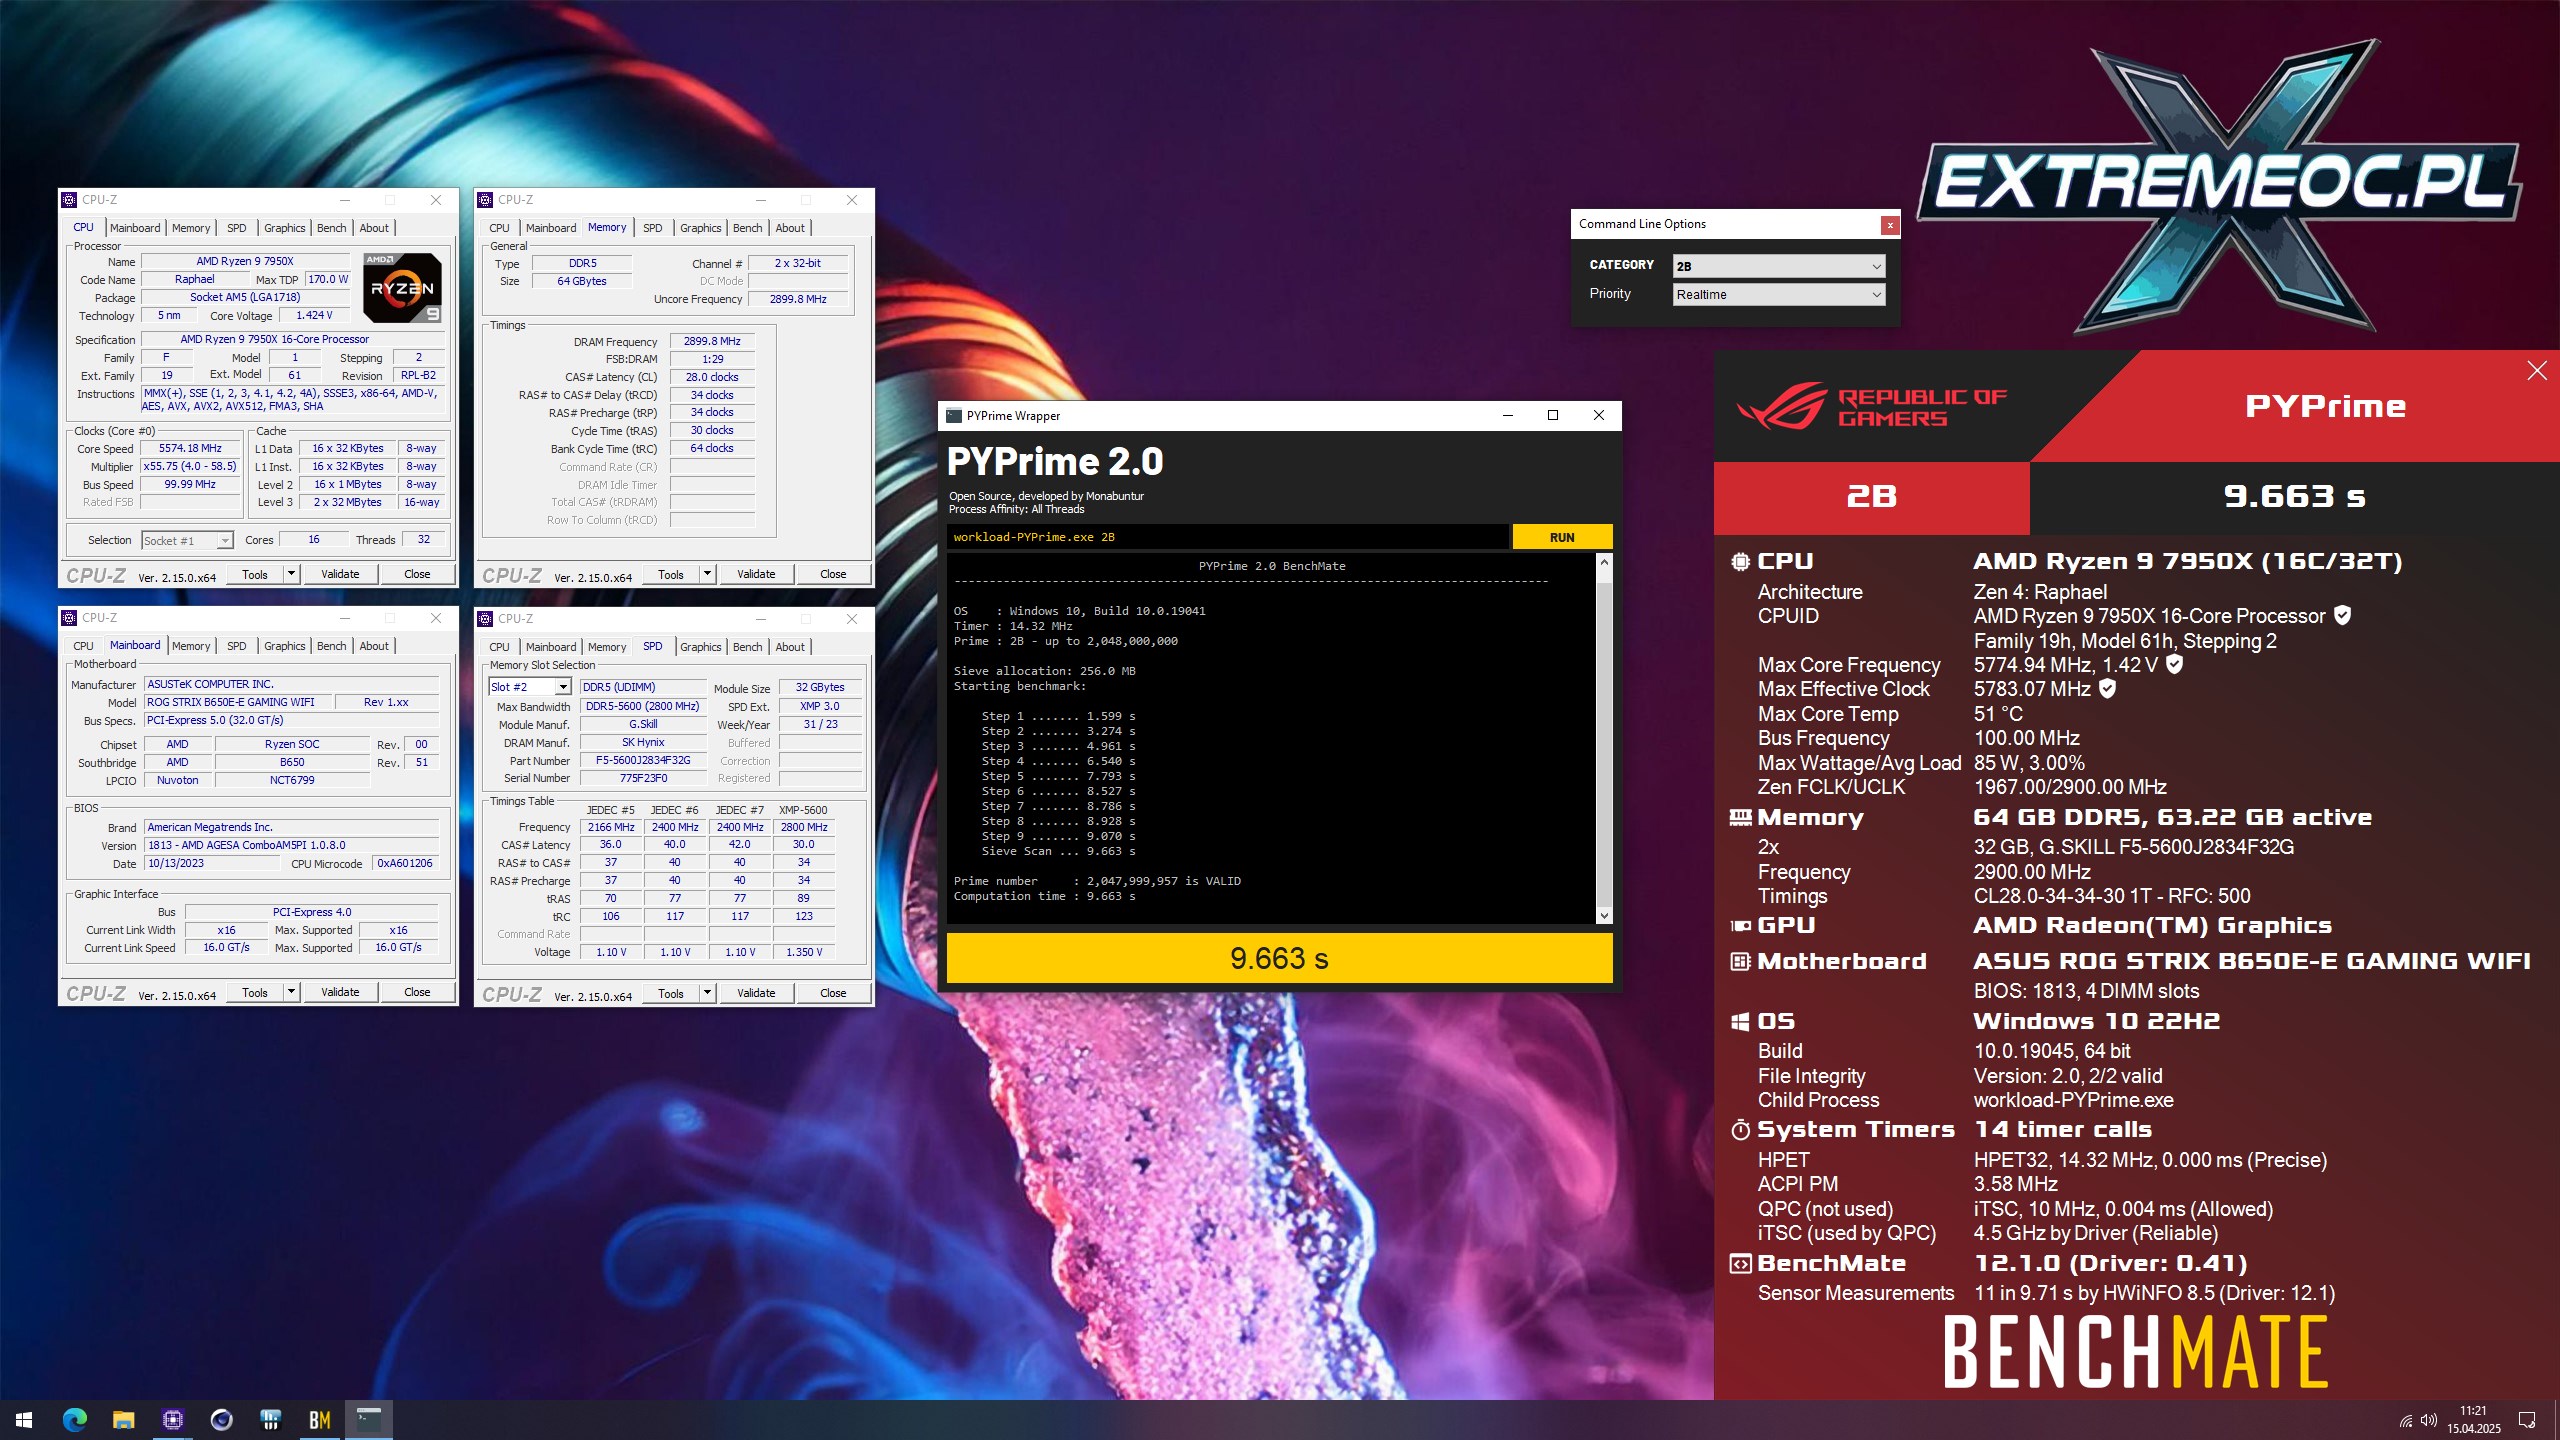Expand Tools arrow in CPU tab window
The width and height of the screenshot is (2560, 1440).
tap(291, 574)
